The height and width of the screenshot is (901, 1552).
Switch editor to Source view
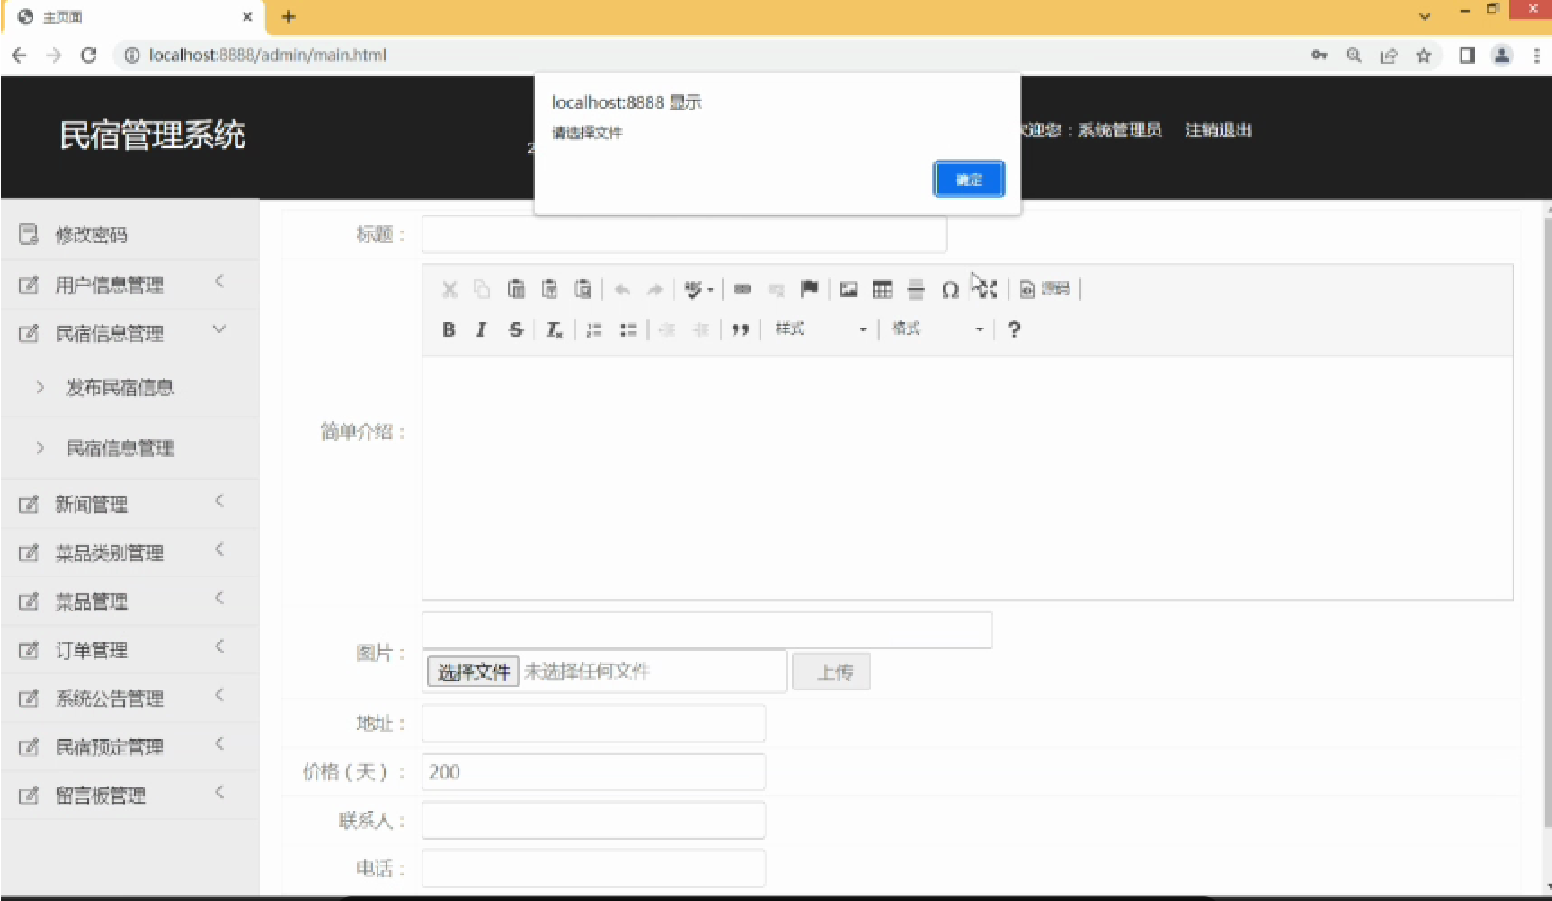point(1045,290)
